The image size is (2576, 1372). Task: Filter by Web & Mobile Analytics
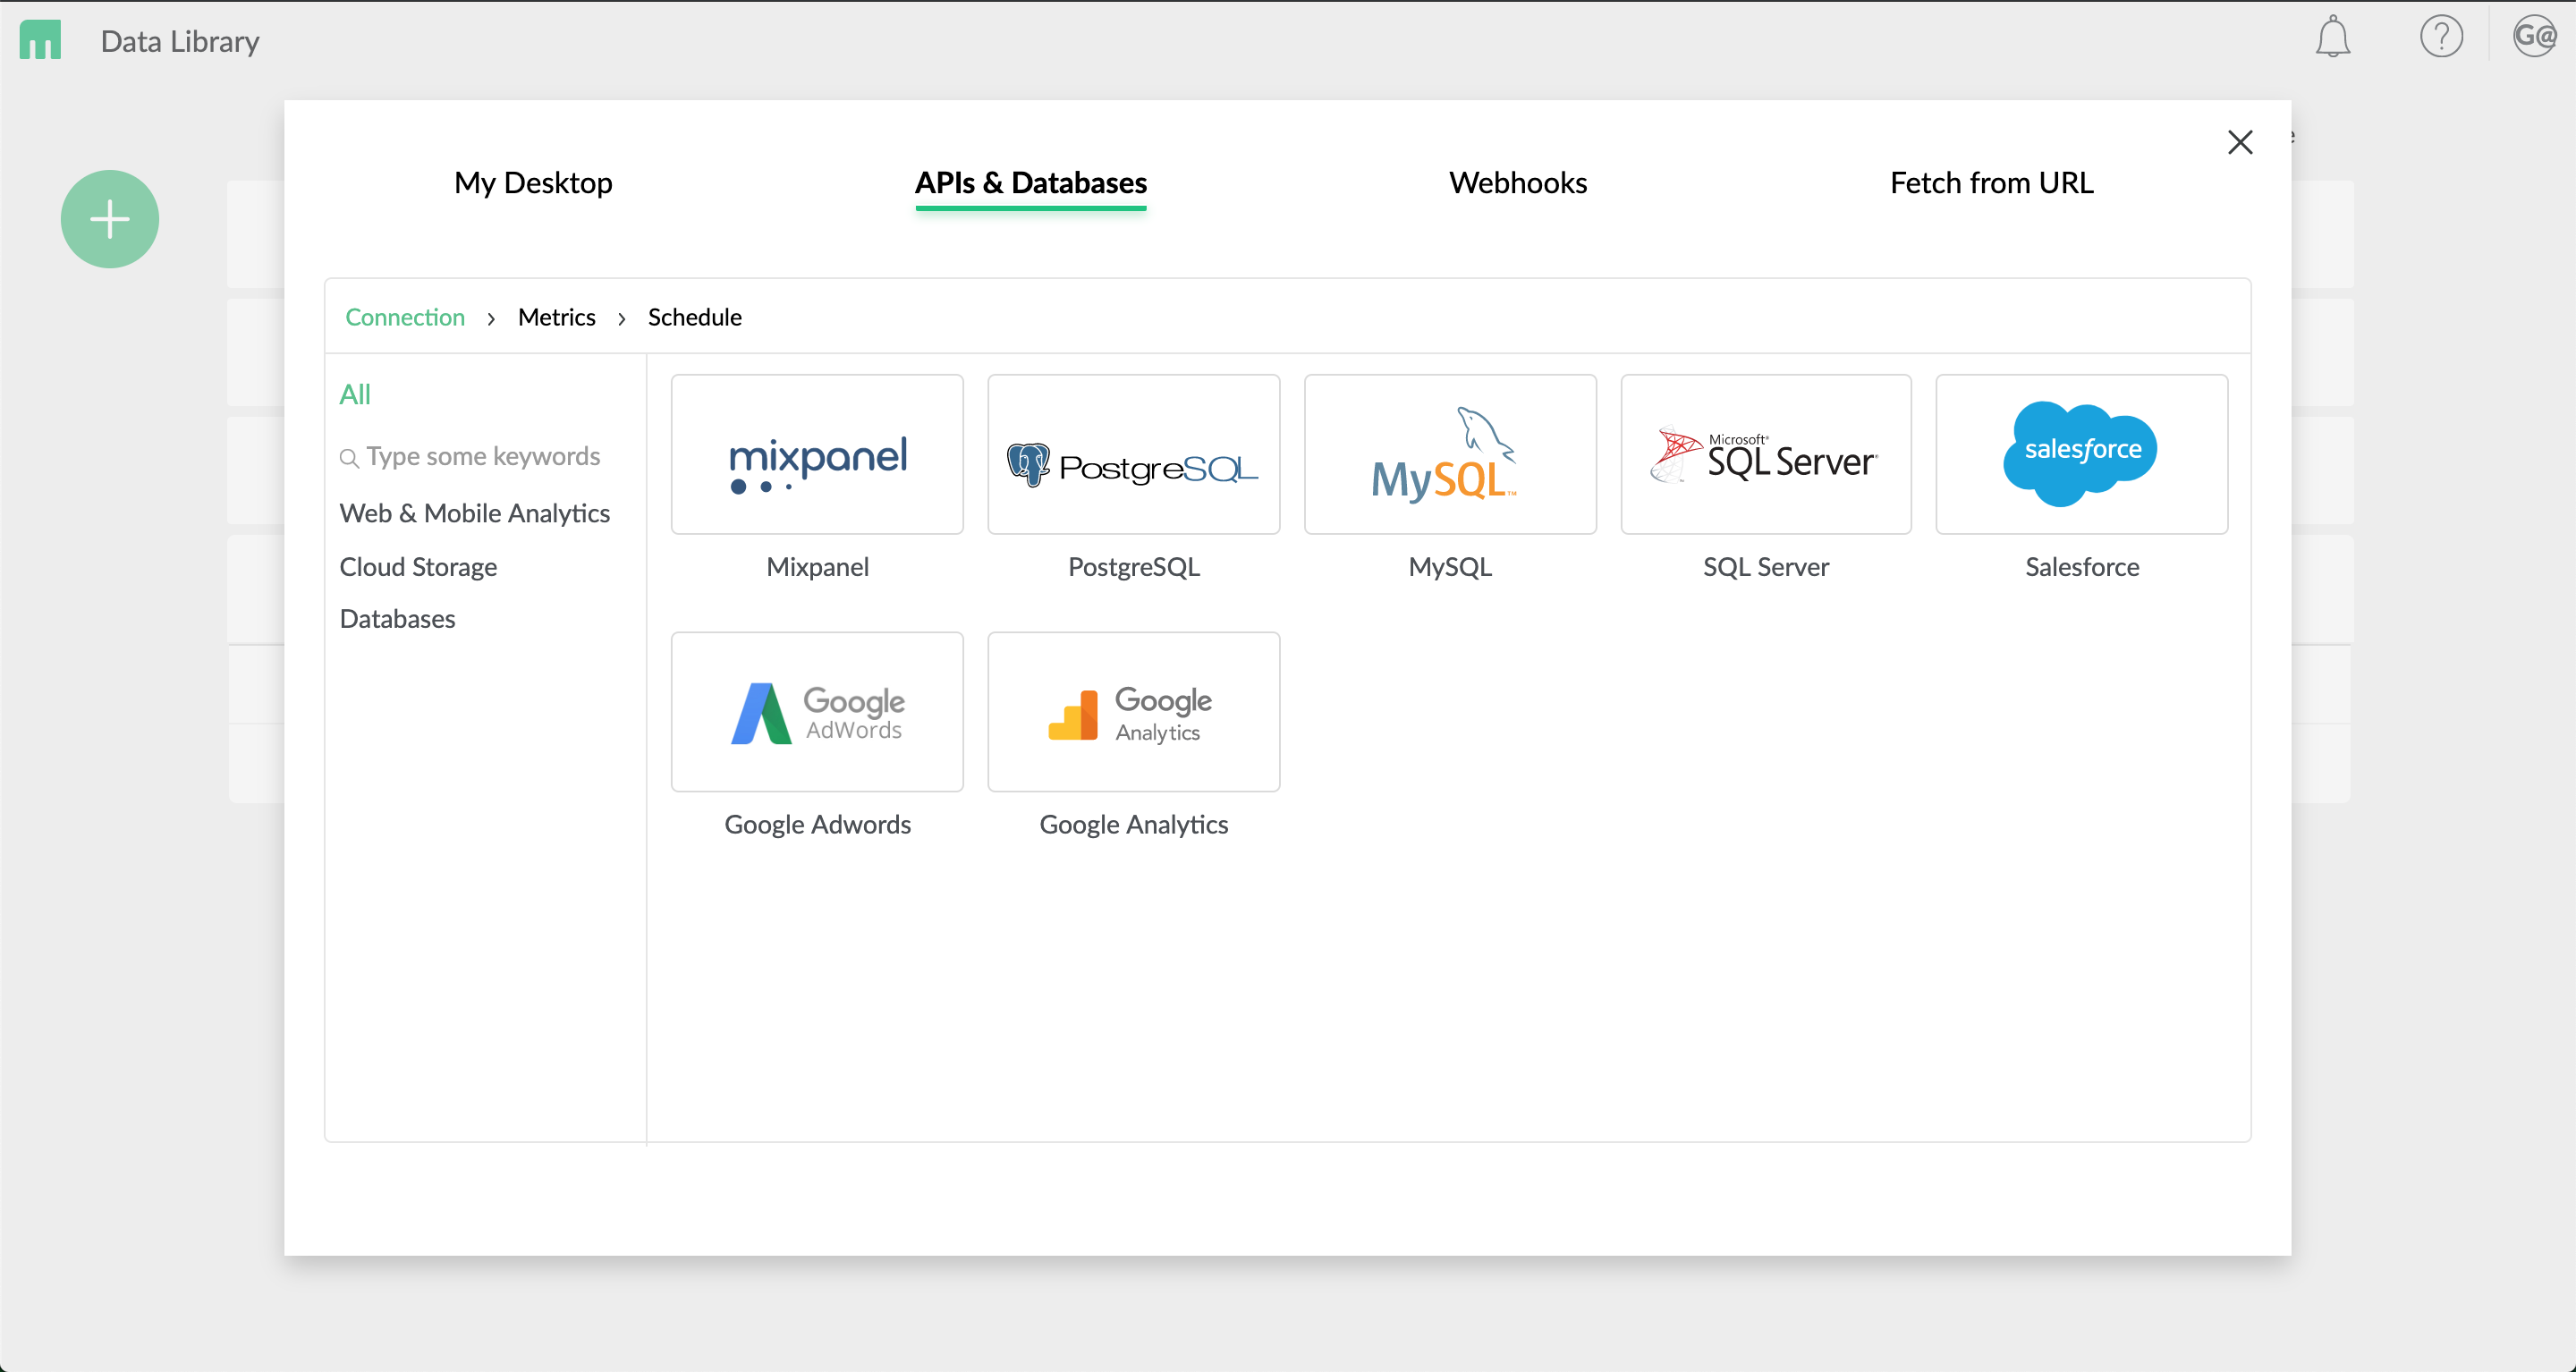click(x=474, y=513)
